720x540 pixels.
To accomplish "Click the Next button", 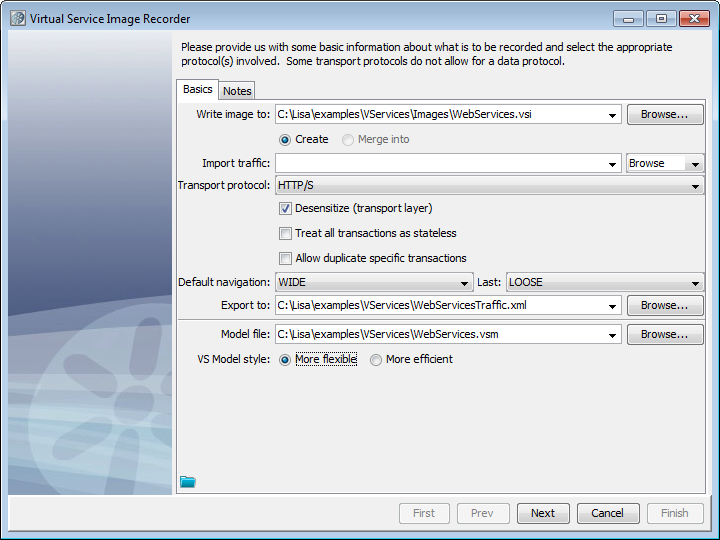I will (543, 513).
